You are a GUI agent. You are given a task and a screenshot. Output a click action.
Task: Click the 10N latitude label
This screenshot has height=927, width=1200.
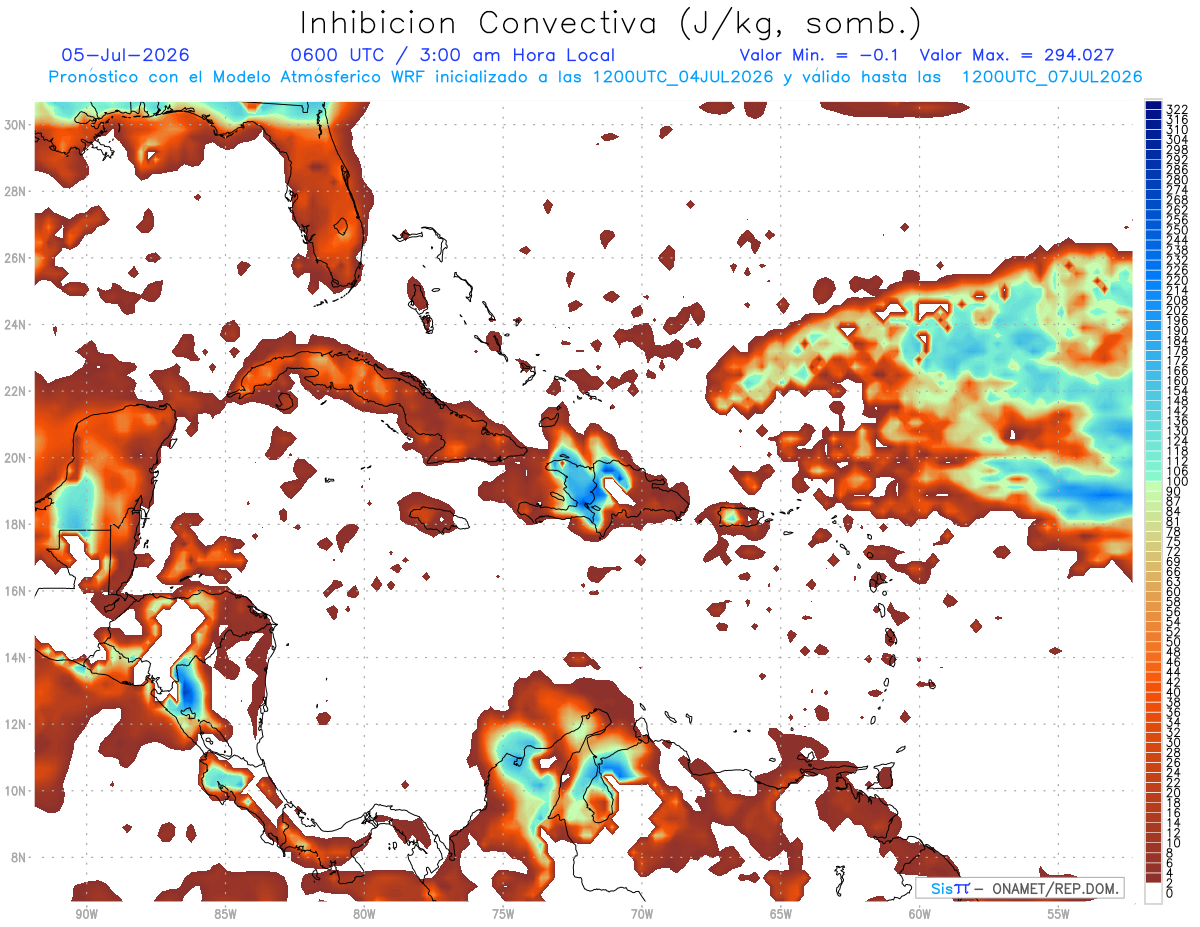point(14,791)
